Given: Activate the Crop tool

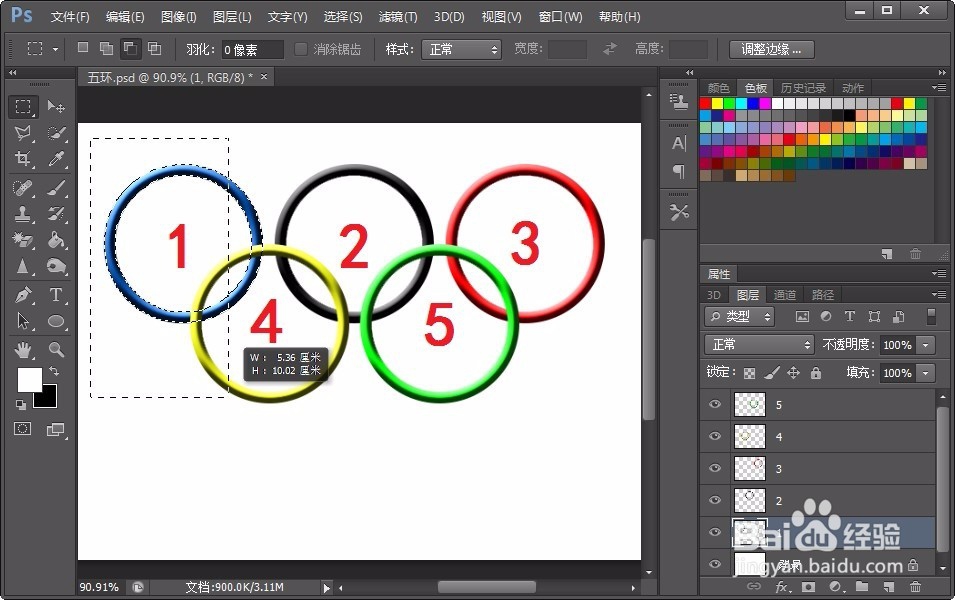Looking at the screenshot, I should click(23, 159).
